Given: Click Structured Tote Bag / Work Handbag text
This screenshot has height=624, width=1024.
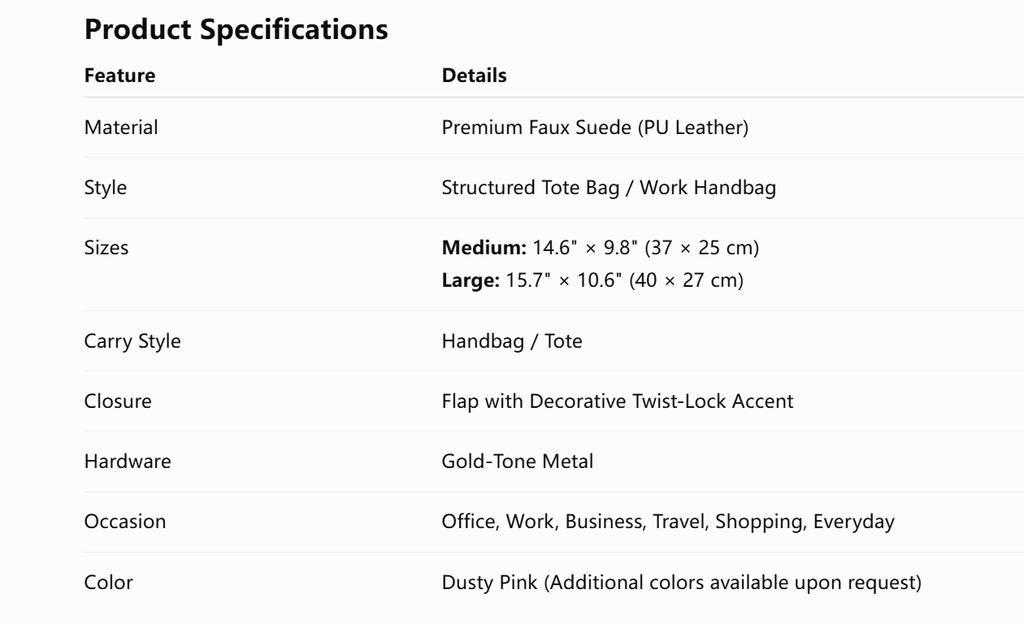Looking at the screenshot, I should tap(609, 188).
